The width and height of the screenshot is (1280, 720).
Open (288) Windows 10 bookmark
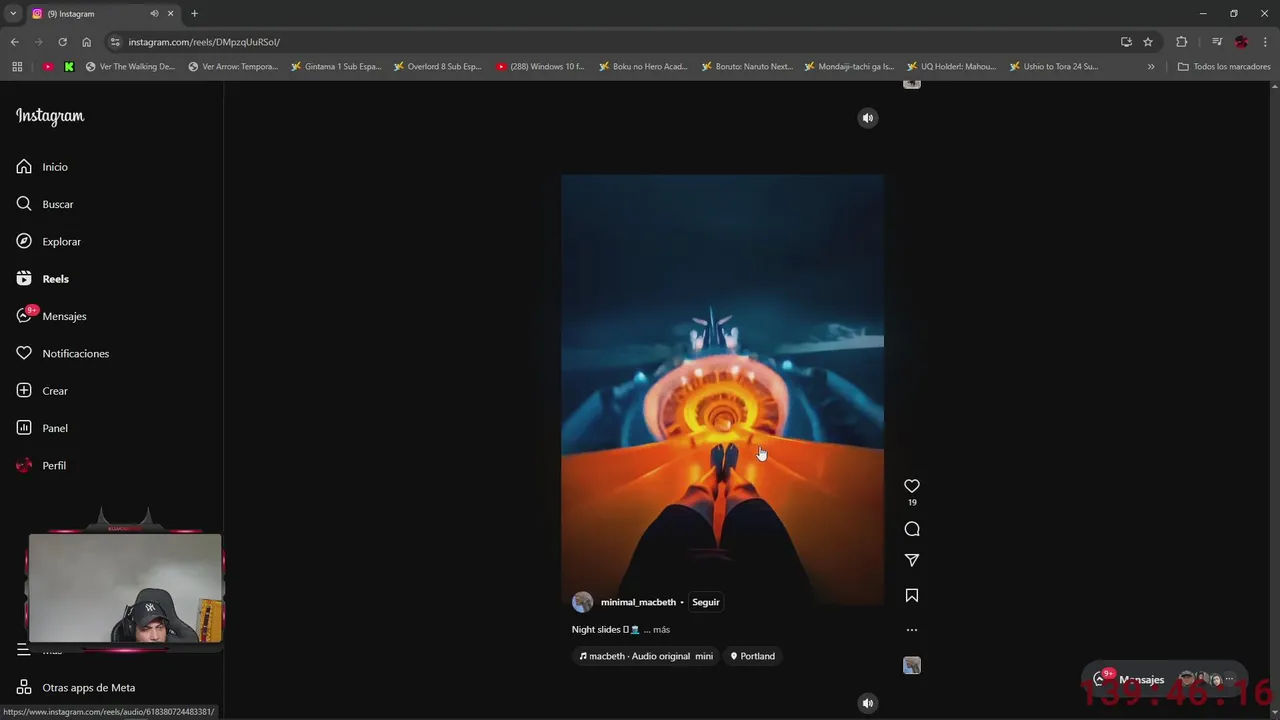pos(541,67)
